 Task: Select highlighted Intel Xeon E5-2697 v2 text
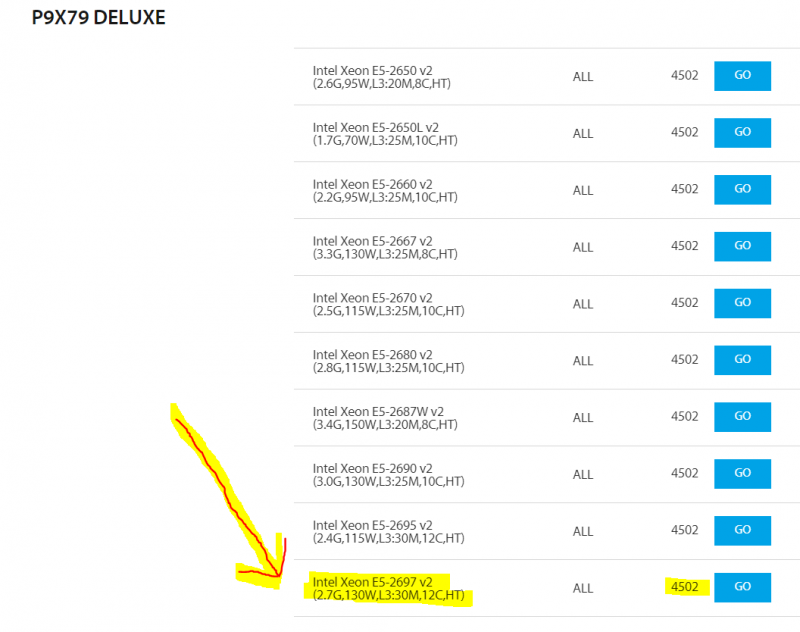372,582
